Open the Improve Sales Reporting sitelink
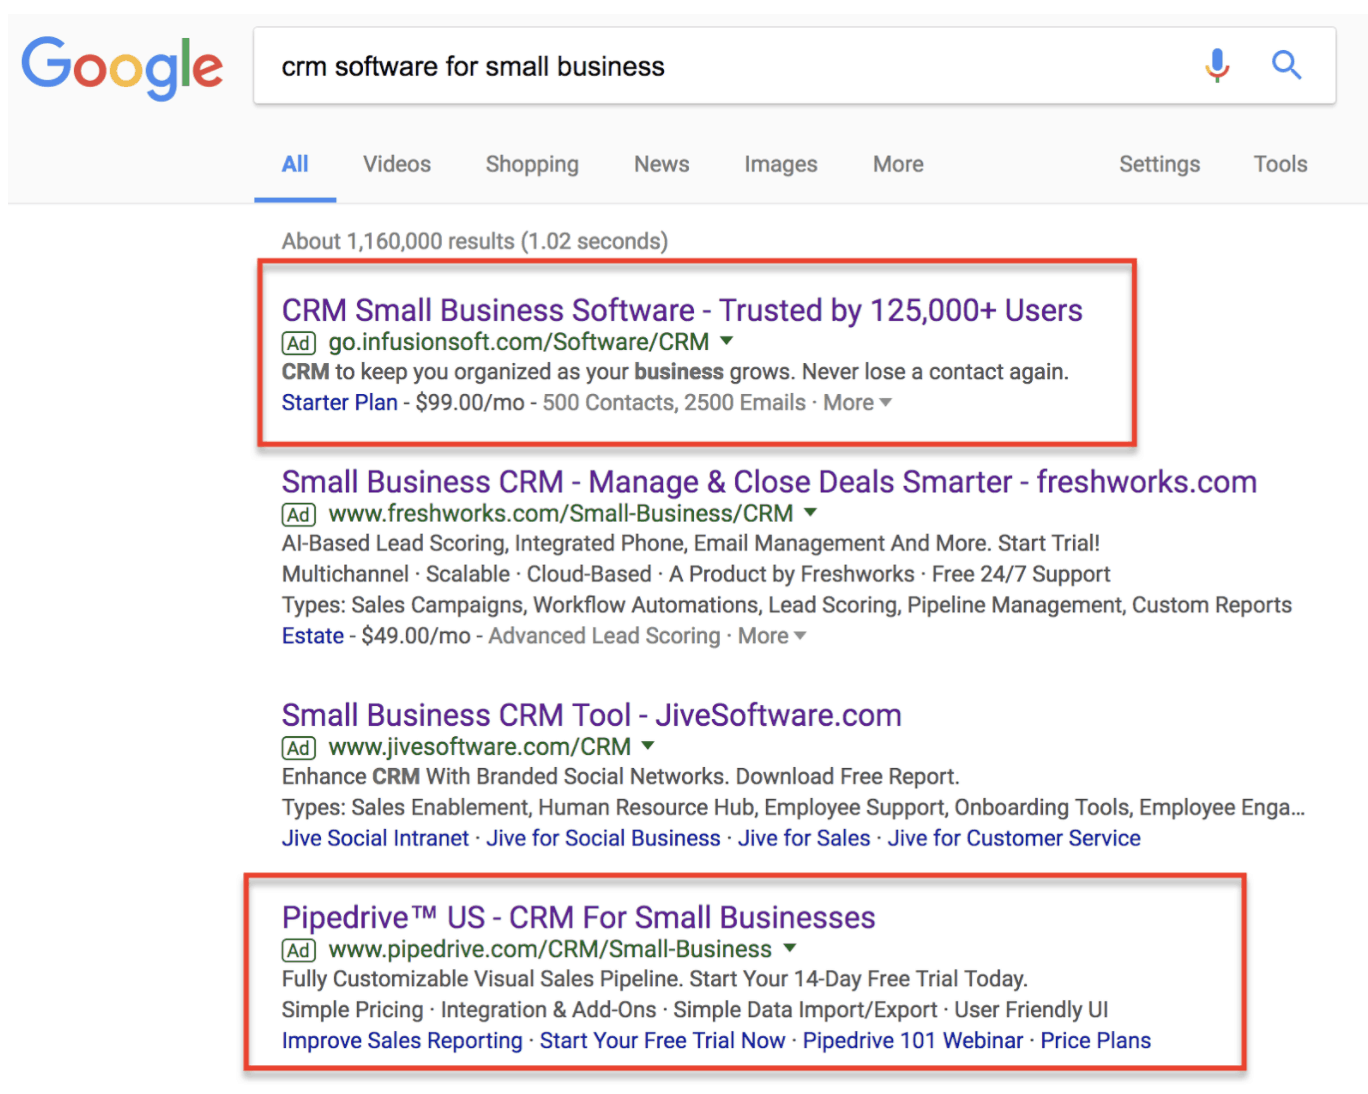The height and width of the screenshot is (1094, 1368). [402, 1041]
